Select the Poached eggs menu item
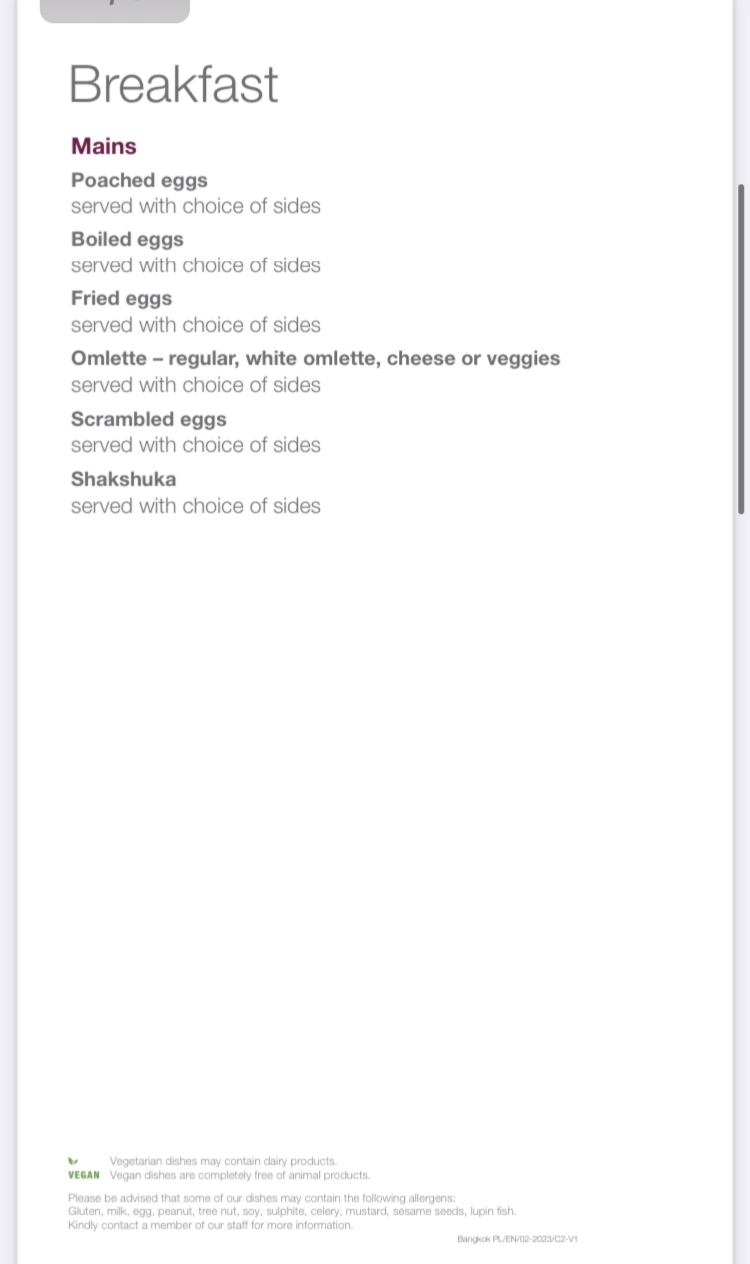 [x=139, y=180]
